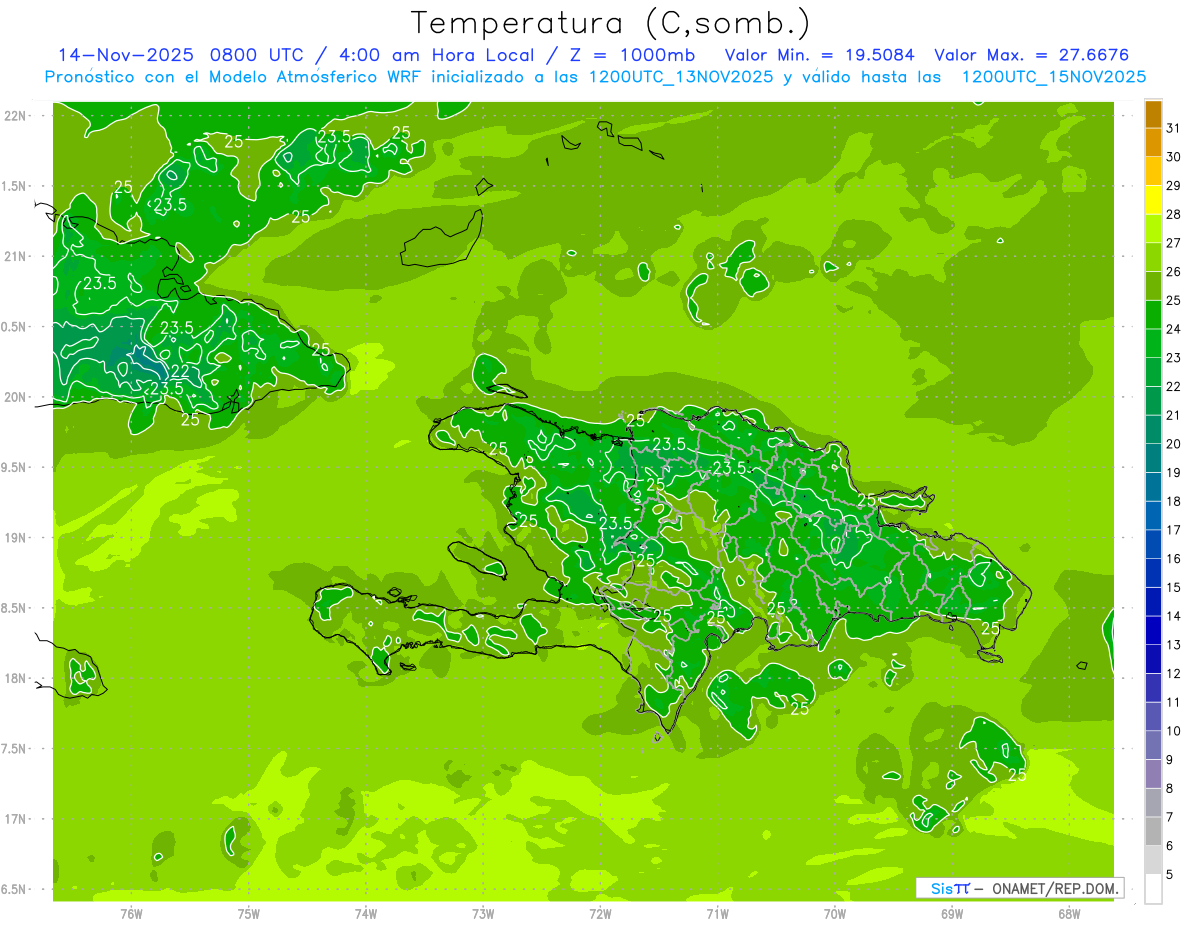Select valid-until time '1200UTC_15NOV2025'
The height and width of the screenshot is (927, 1200).
(x=1053, y=77)
